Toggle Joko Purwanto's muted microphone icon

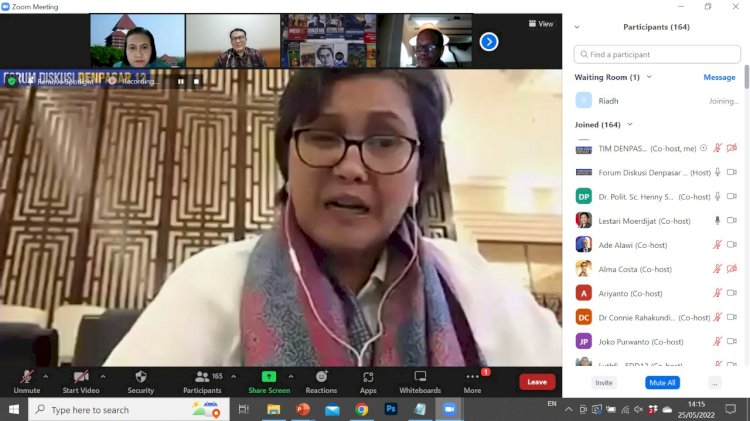pyautogui.click(x=717, y=341)
